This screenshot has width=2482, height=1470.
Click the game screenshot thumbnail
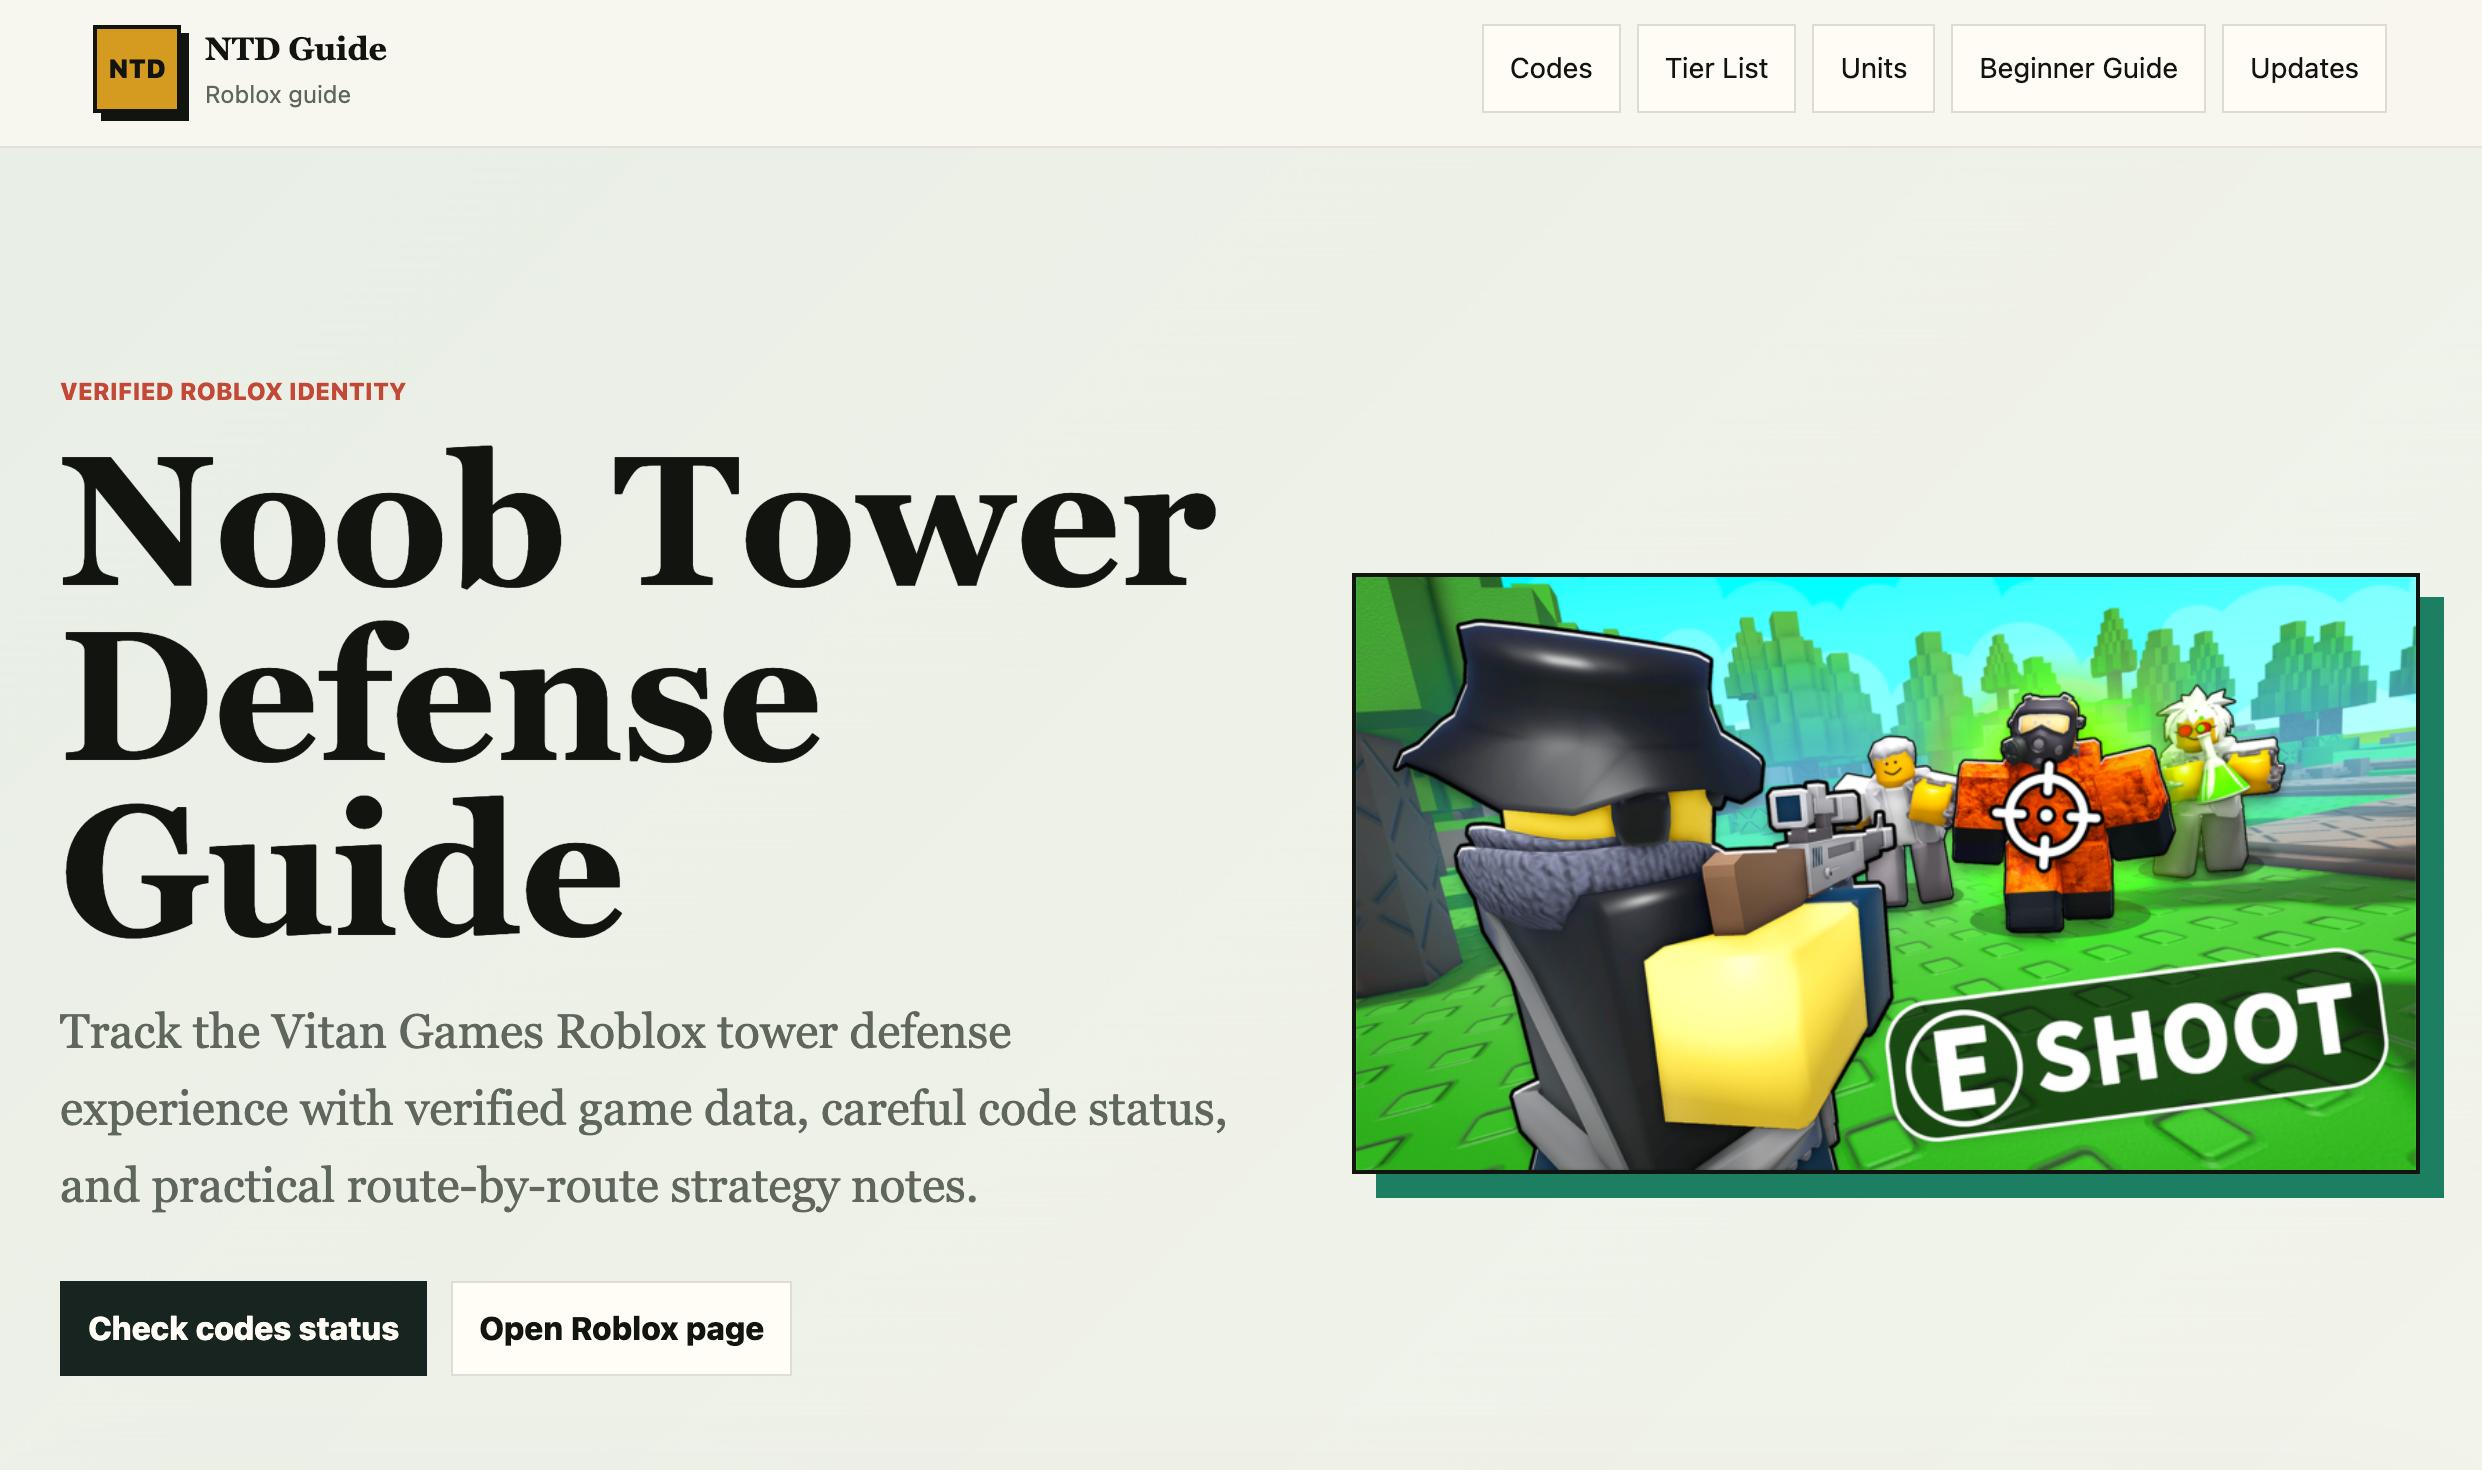(x=1885, y=873)
